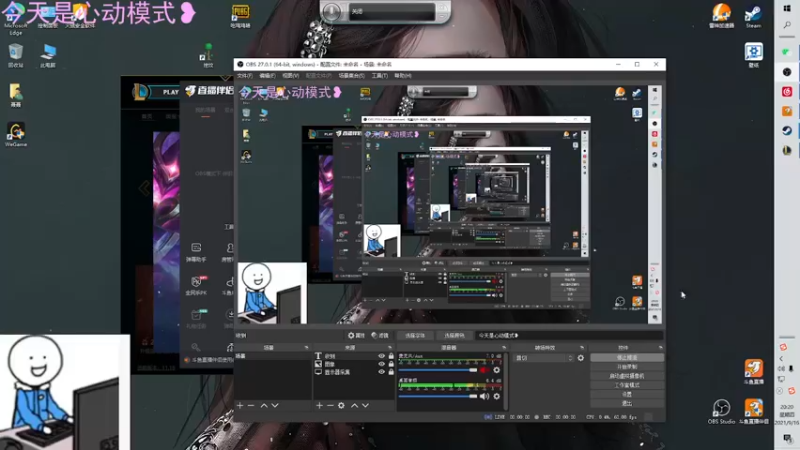Open the 工具(T) menu in OBS

coord(380,76)
